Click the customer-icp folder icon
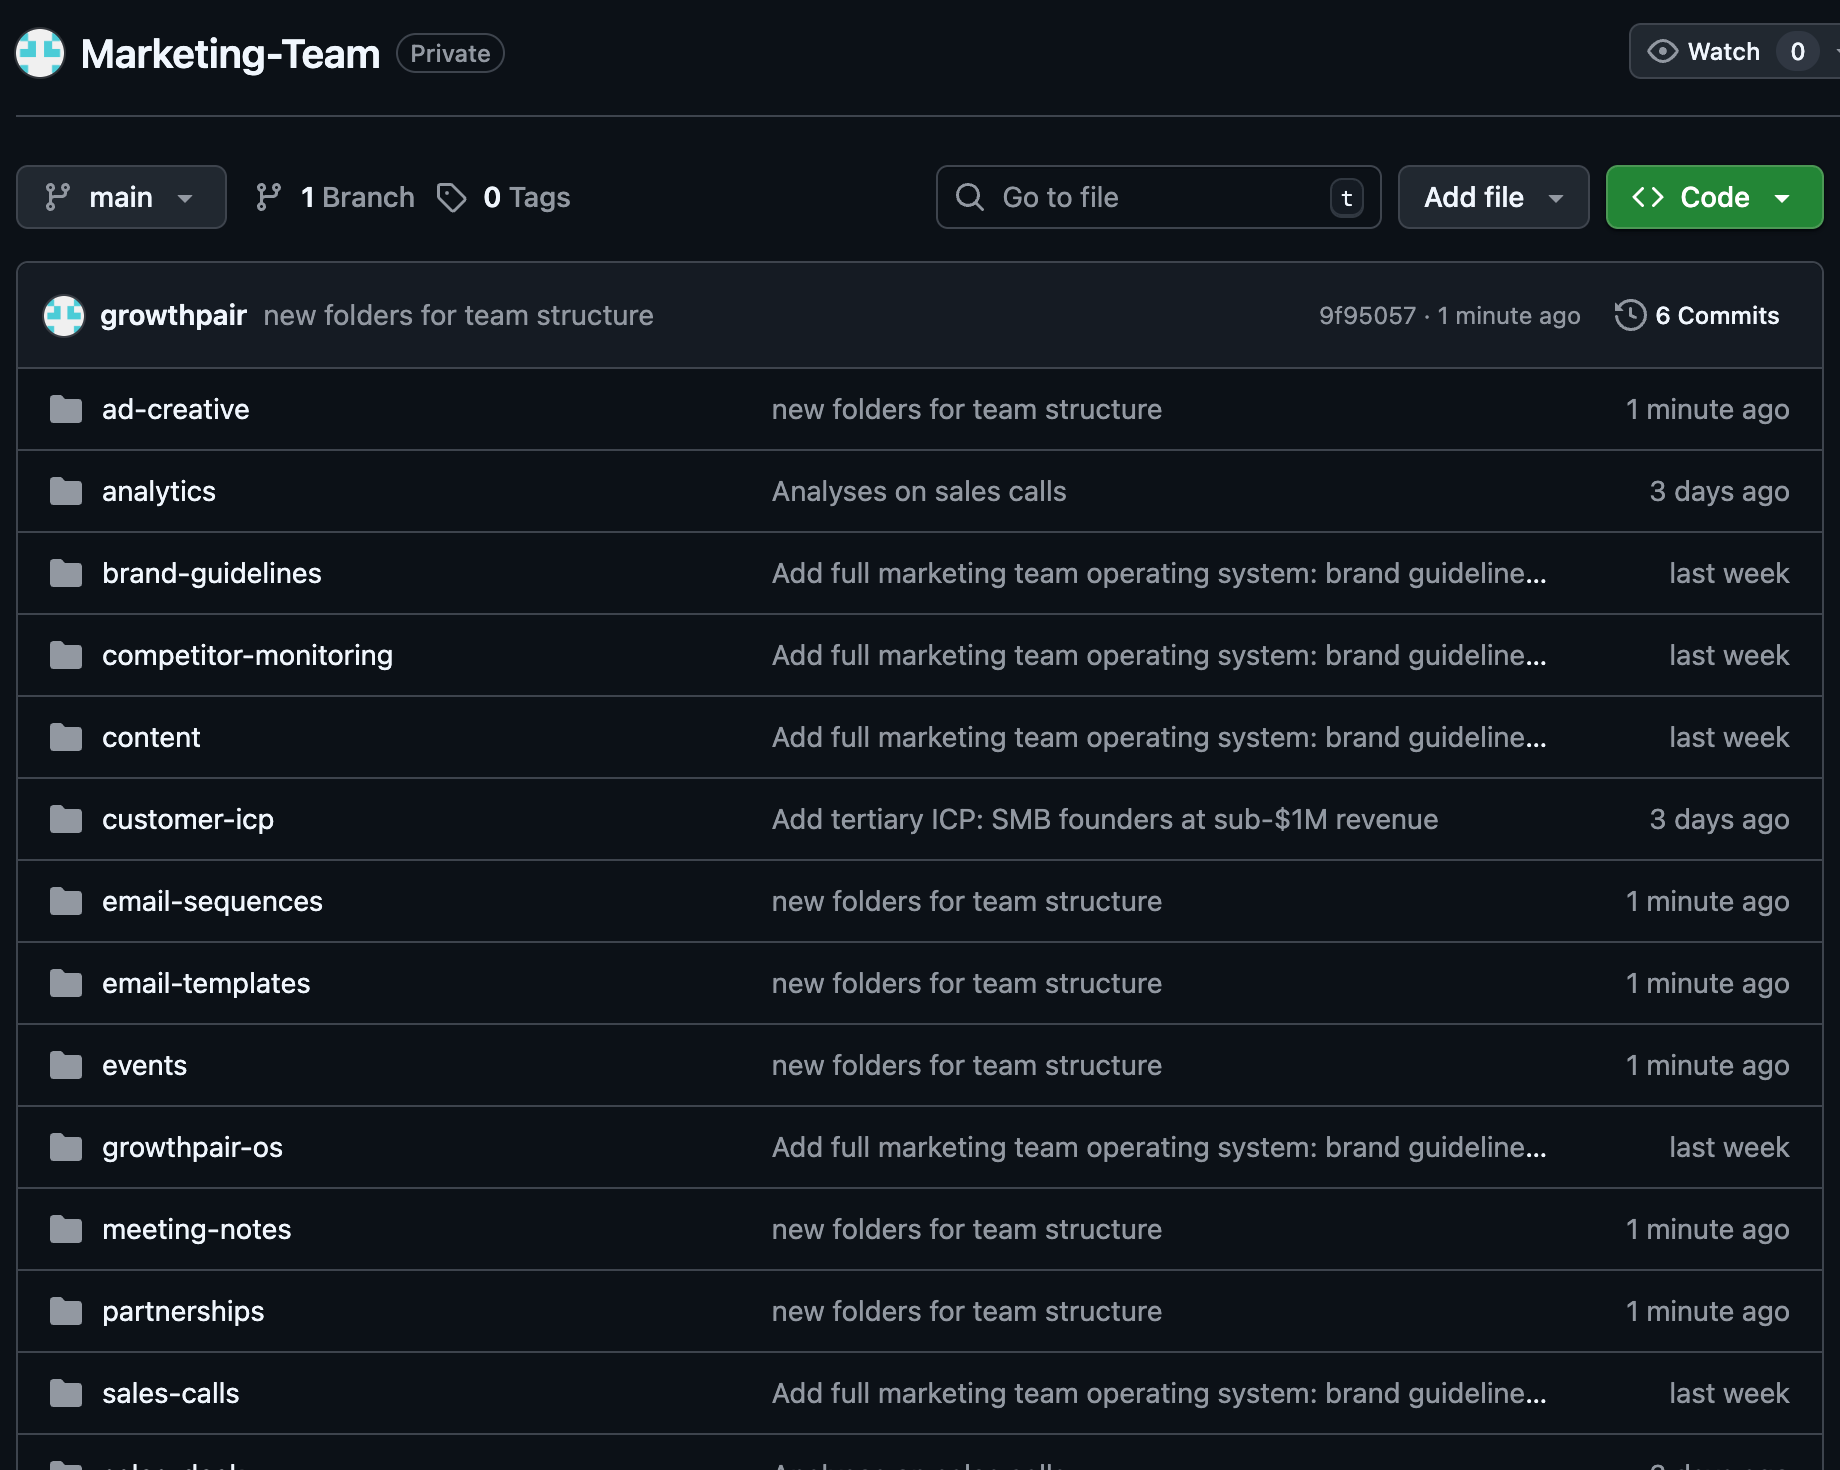 (x=66, y=819)
